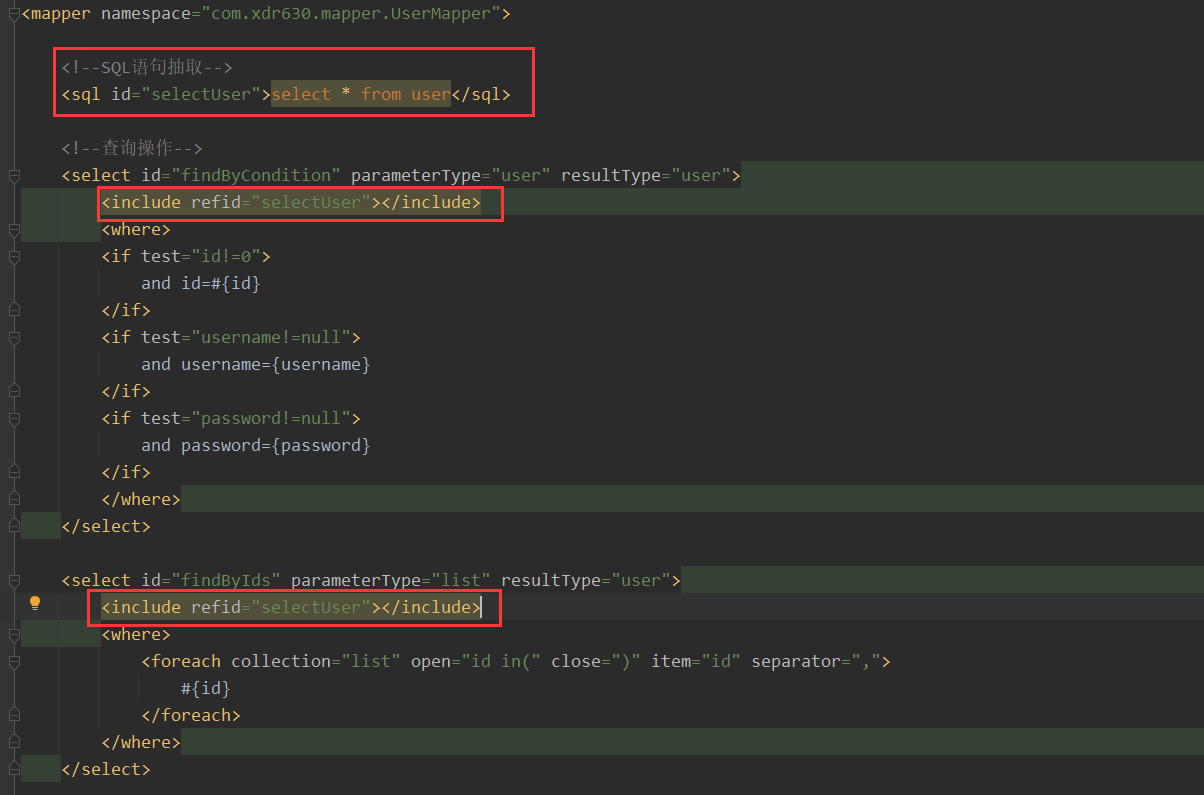Click the collection="list" attribute
This screenshot has width=1204, height=795.
point(316,661)
